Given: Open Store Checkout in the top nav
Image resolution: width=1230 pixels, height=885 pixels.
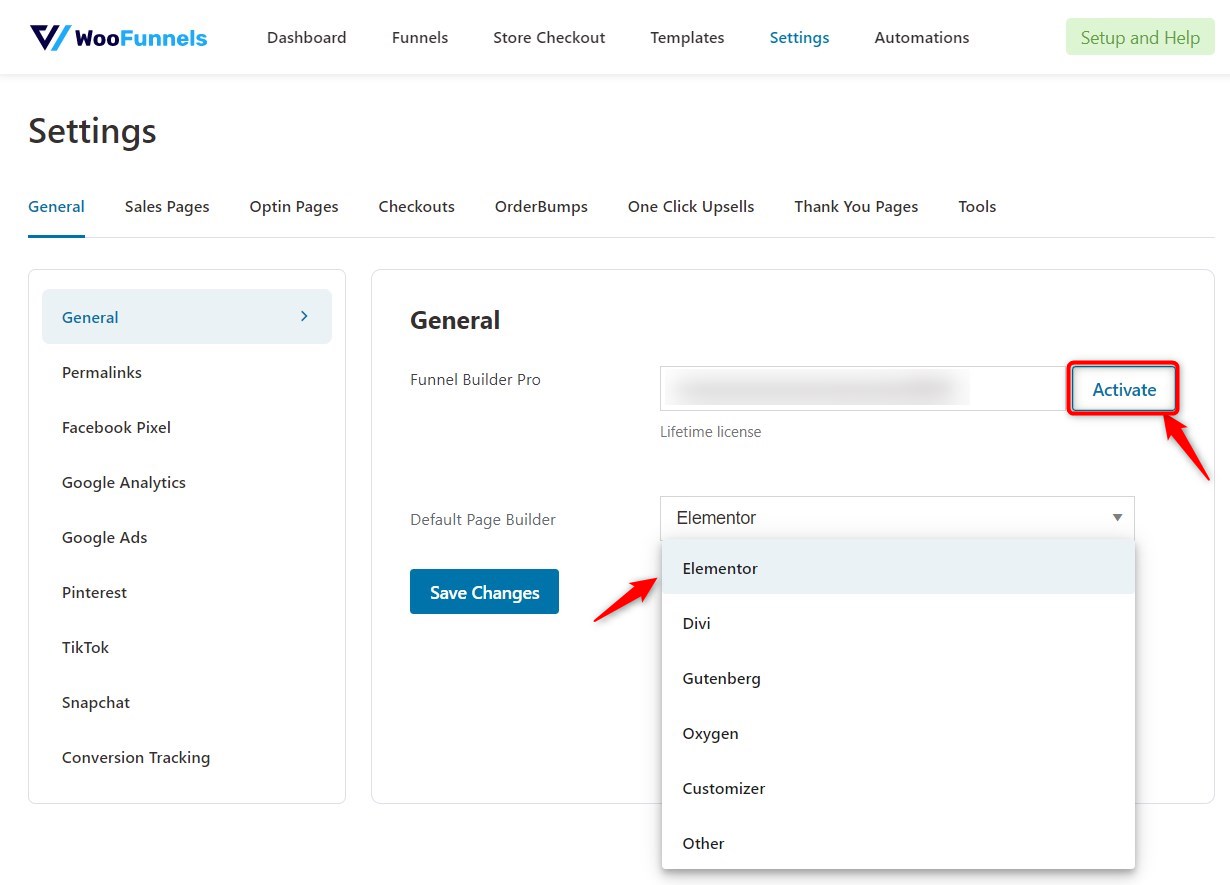Looking at the screenshot, I should click(x=549, y=38).
